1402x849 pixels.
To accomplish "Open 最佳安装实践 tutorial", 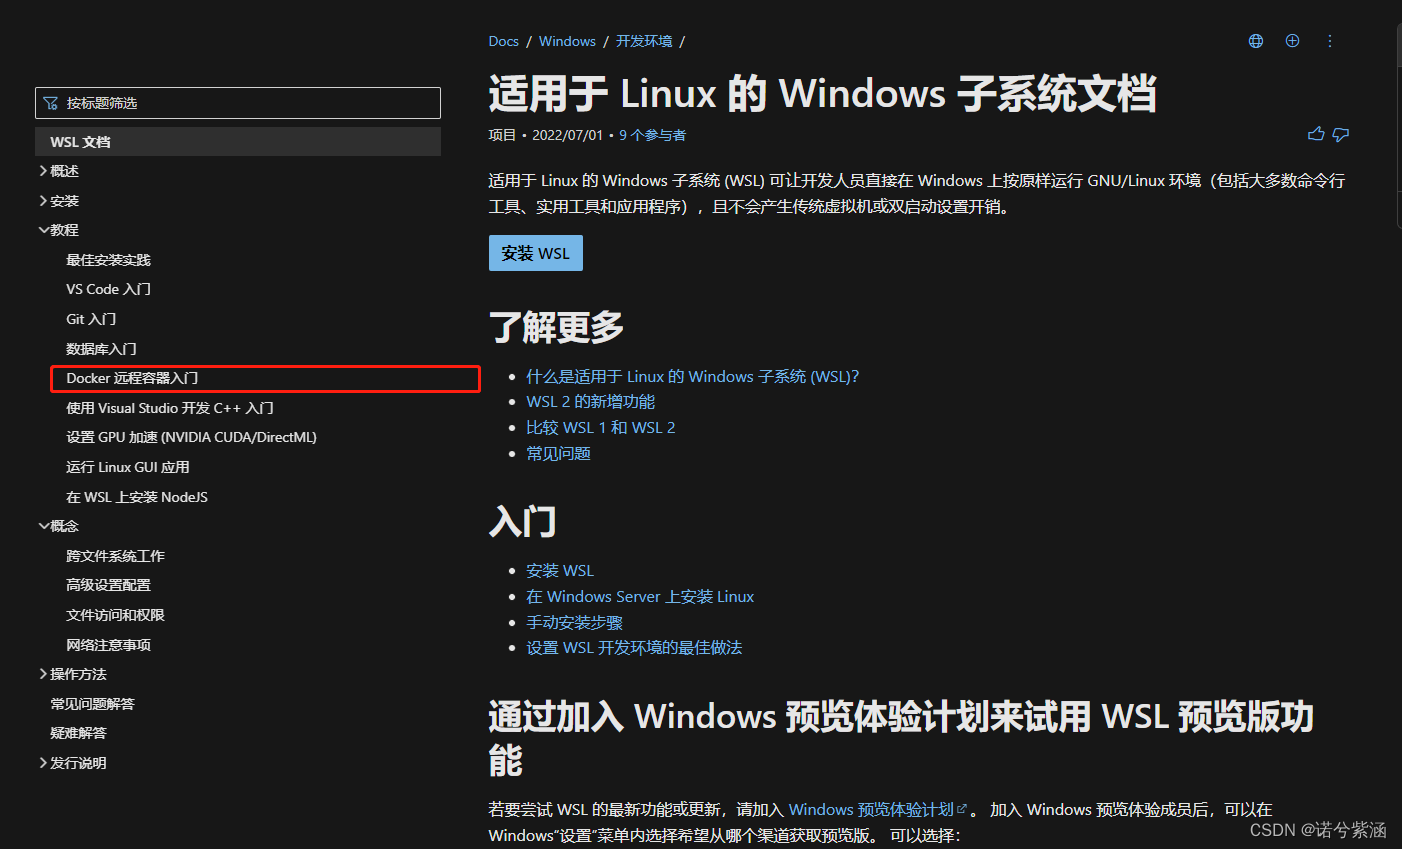I will [x=108, y=260].
